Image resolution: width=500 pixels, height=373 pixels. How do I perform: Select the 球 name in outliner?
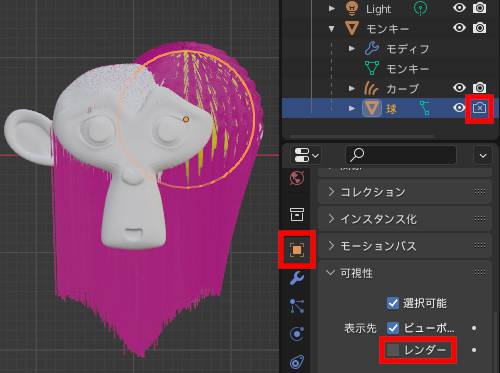pos(391,108)
